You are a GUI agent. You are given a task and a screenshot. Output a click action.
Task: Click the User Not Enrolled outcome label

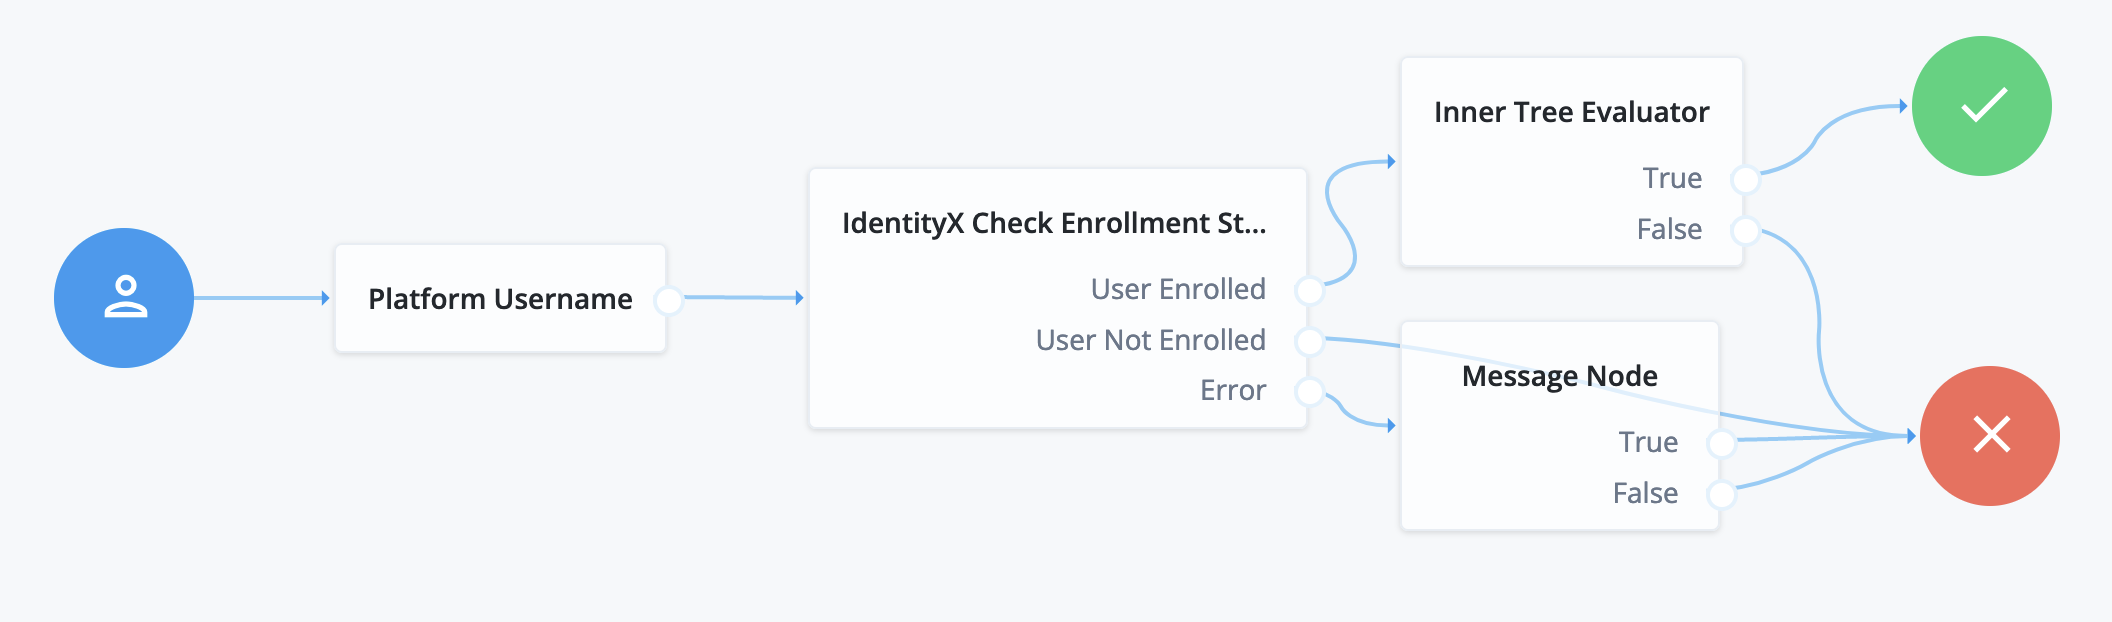(1150, 341)
